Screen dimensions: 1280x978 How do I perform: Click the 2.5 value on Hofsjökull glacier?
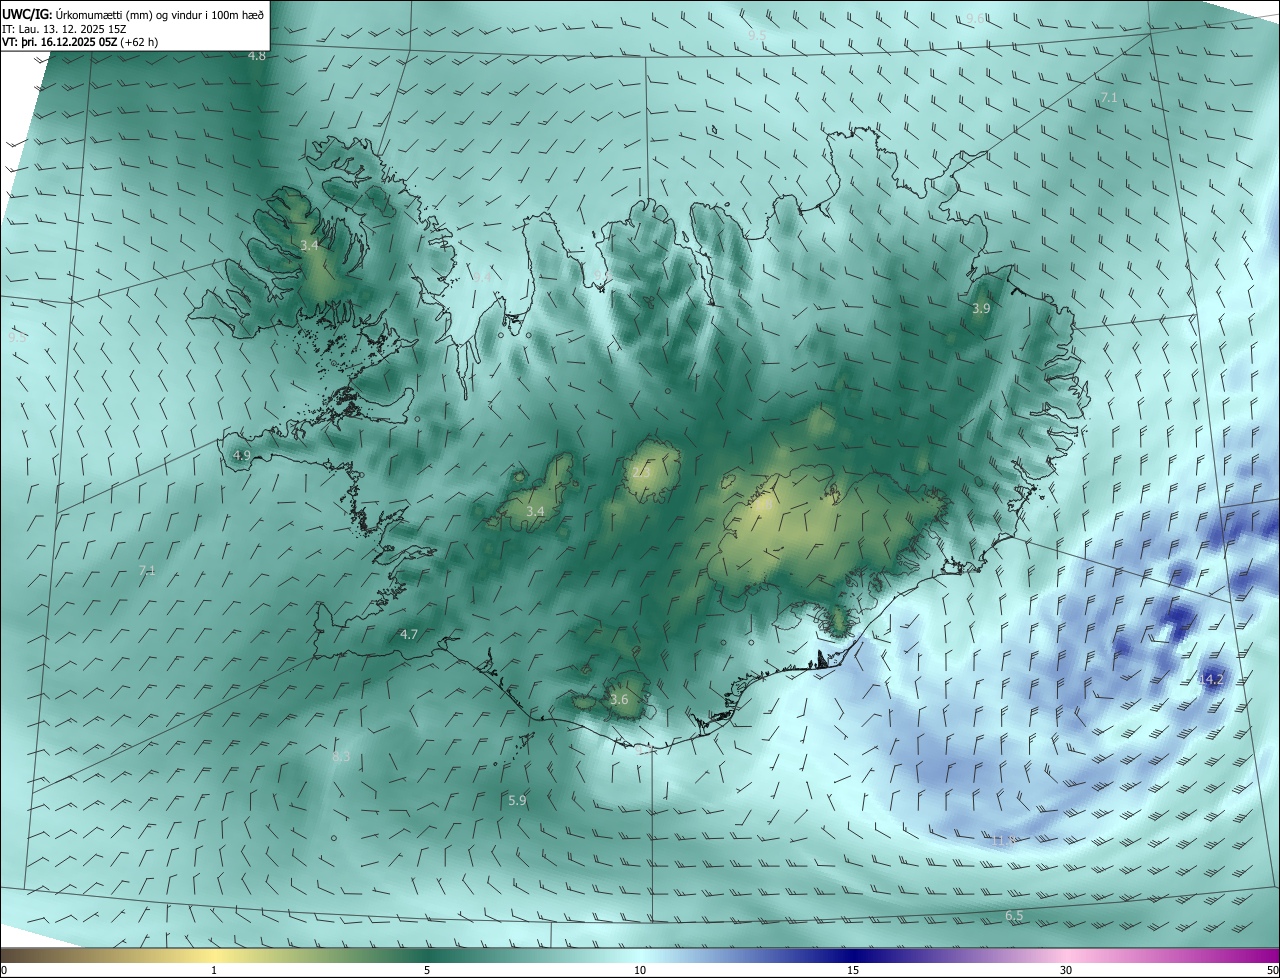click(x=641, y=472)
